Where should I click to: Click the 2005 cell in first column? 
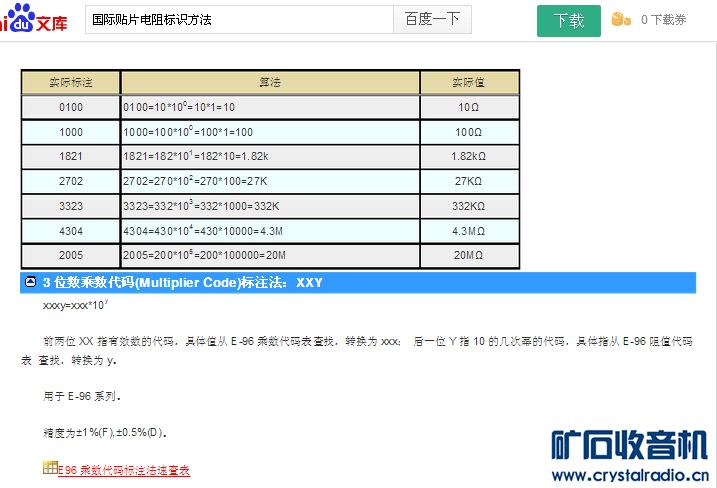pyautogui.click(x=71, y=255)
